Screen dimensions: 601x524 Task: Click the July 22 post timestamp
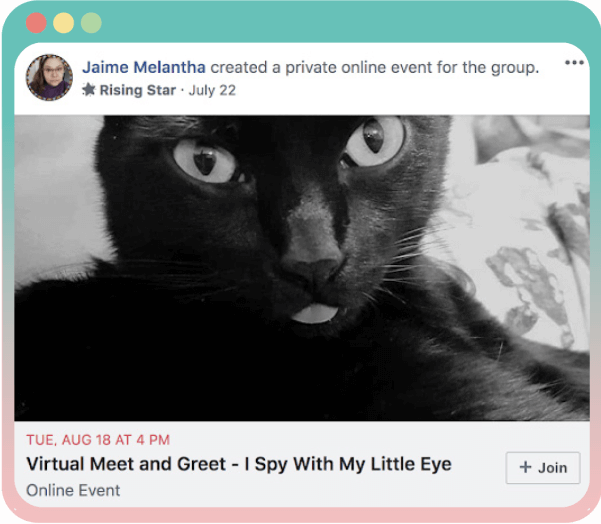pos(214,90)
